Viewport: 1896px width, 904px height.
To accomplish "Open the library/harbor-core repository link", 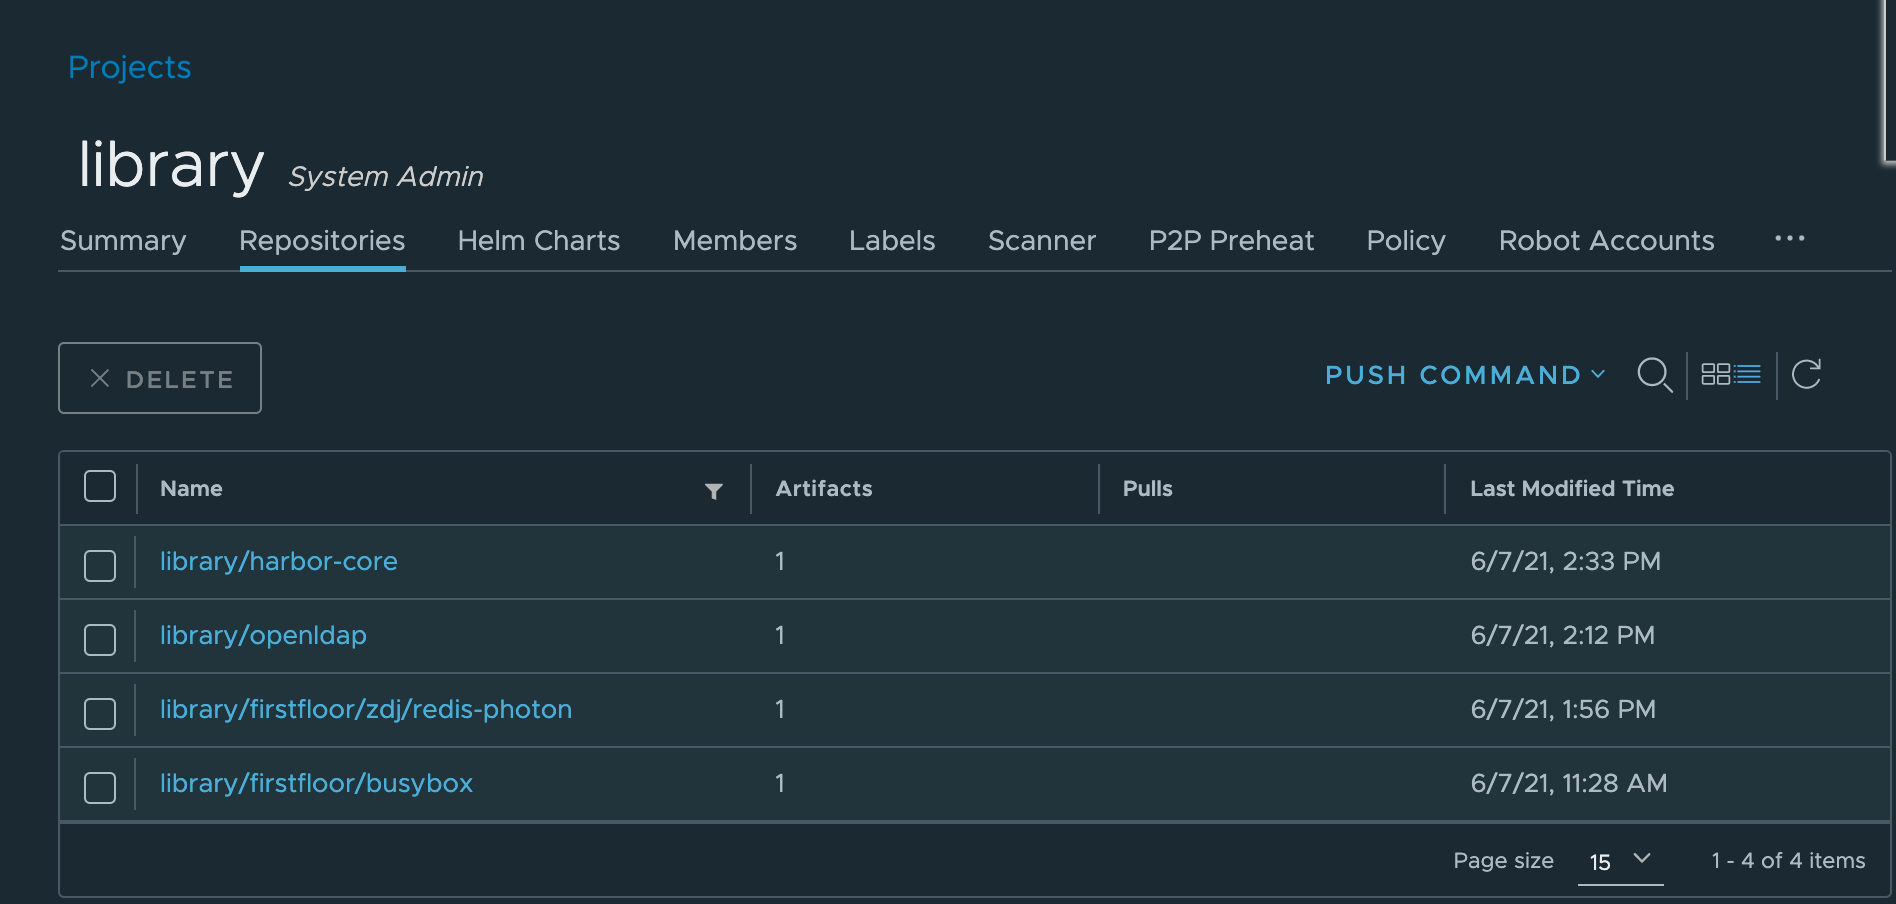I will [x=279, y=561].
